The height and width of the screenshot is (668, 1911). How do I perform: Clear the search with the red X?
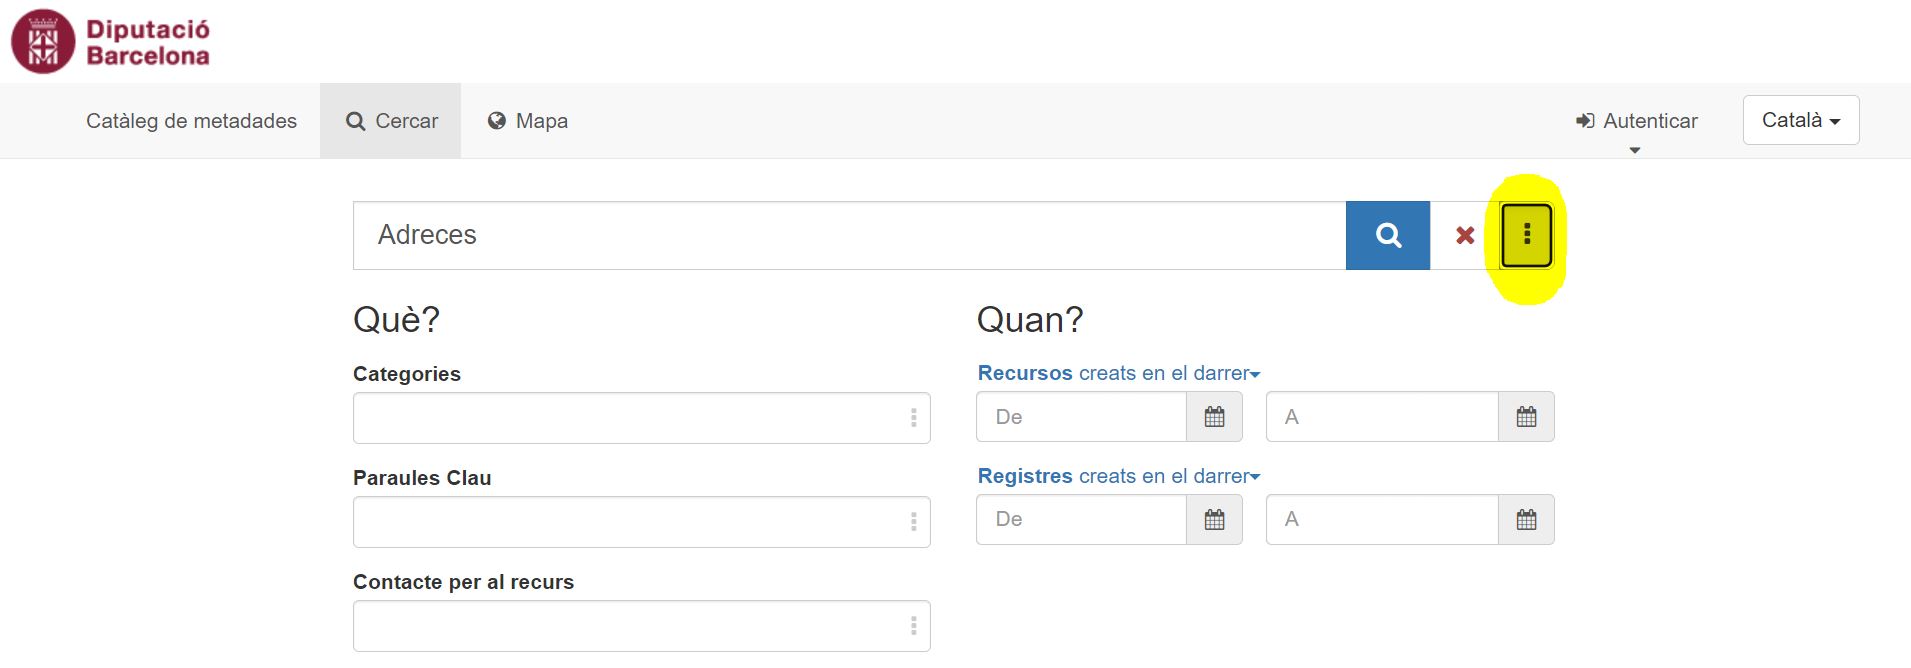(x=1465, y=236)
